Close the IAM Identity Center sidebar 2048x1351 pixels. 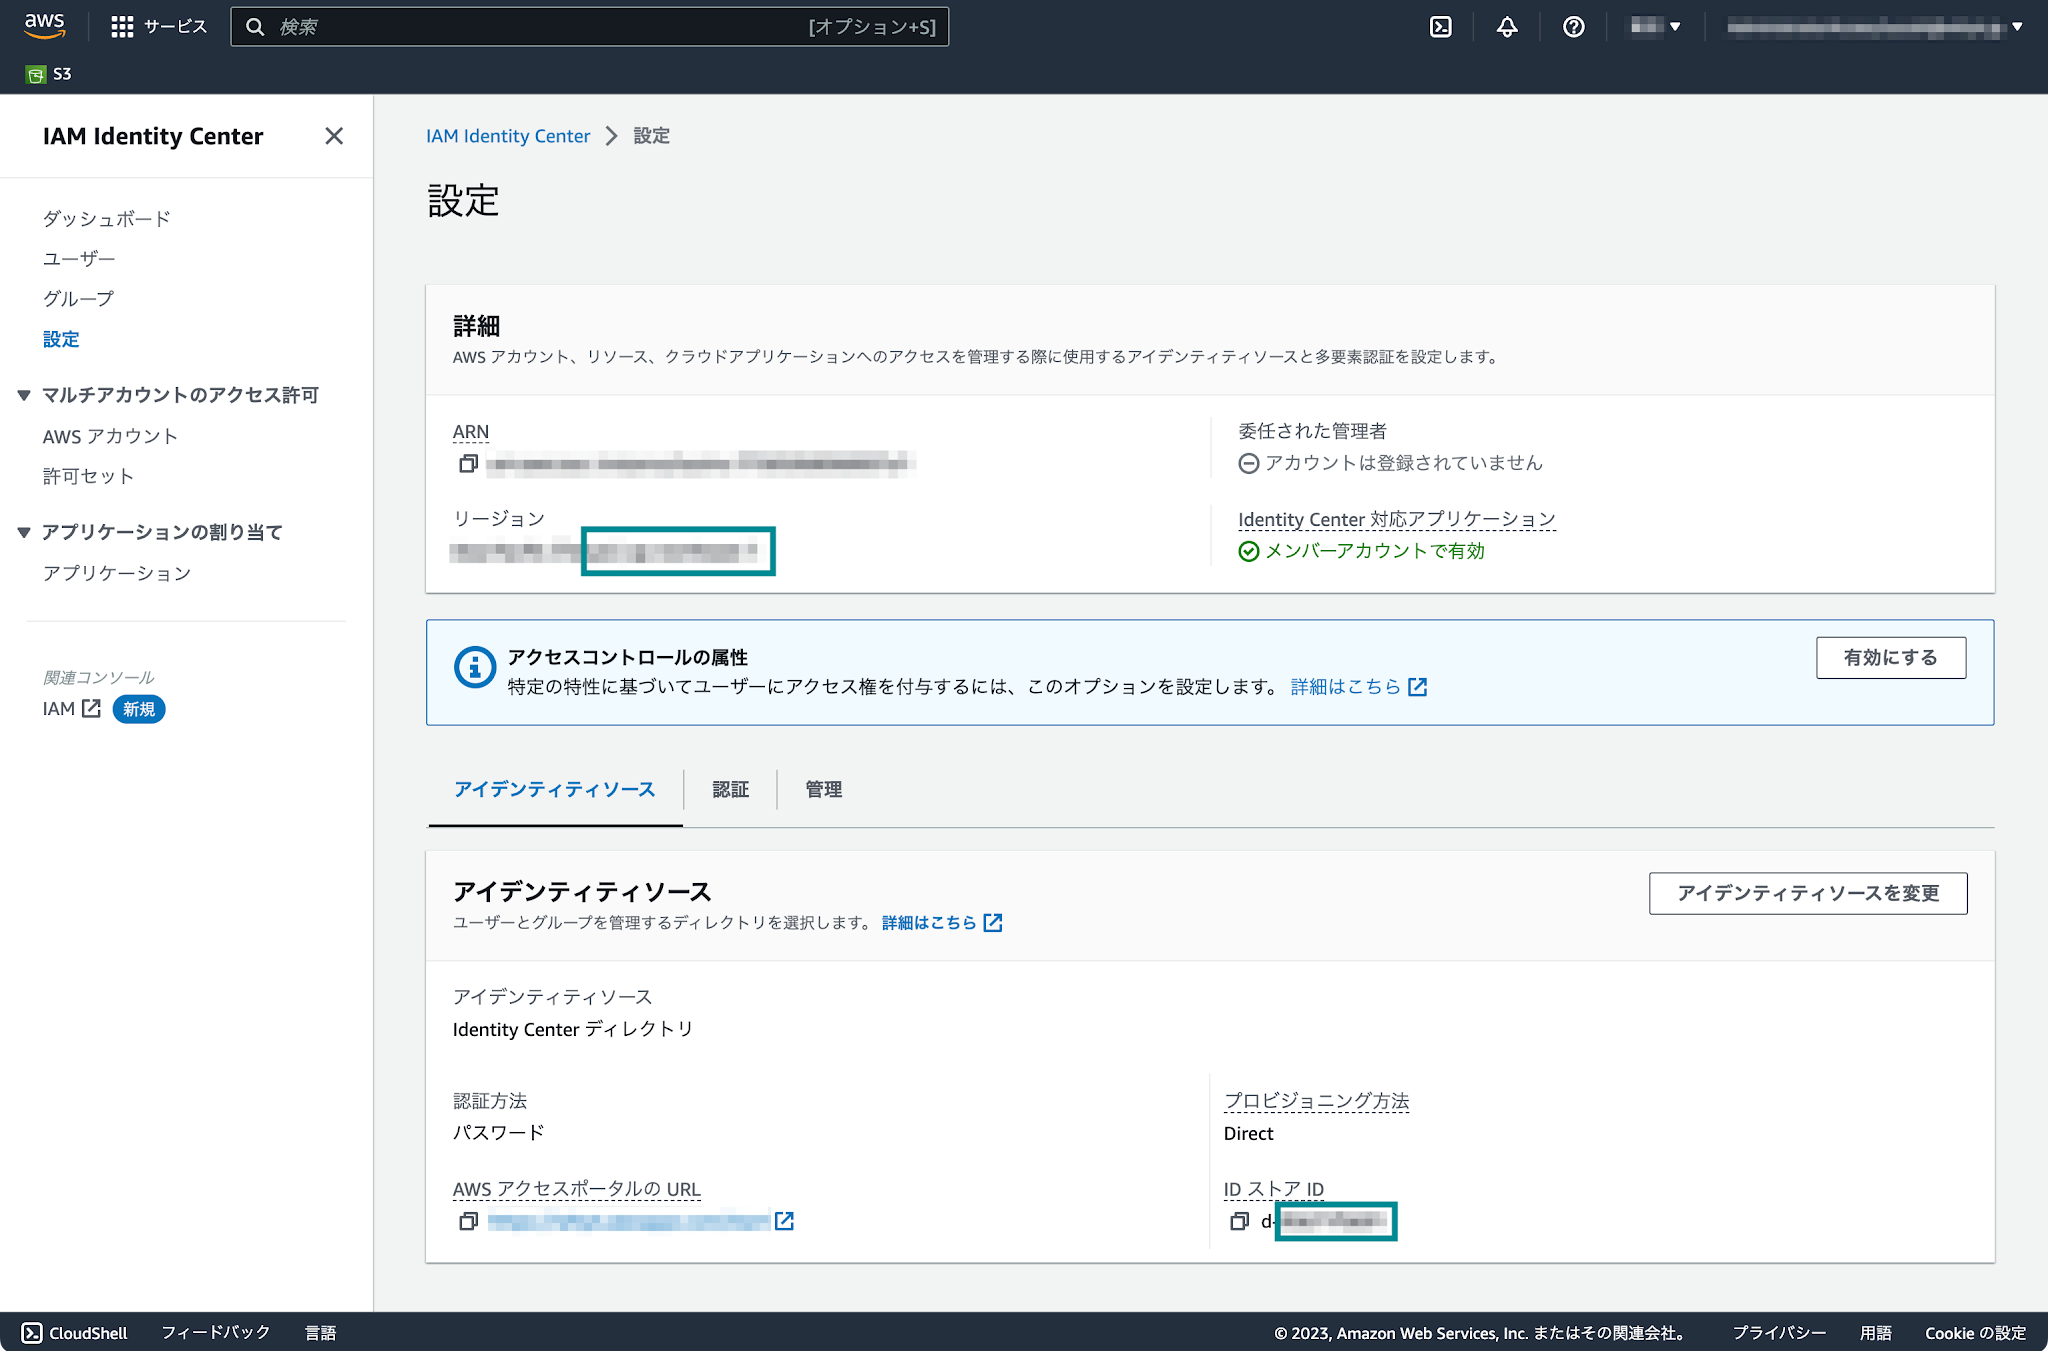pos(334,136)
